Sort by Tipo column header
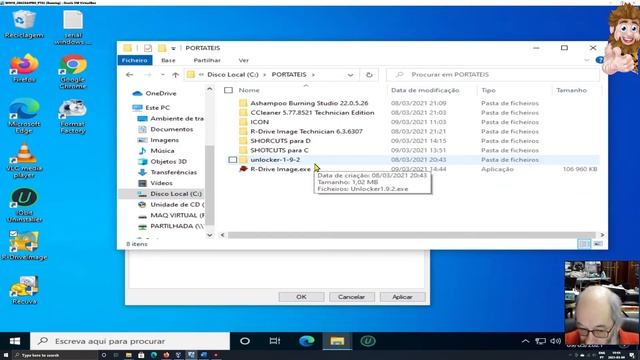 488,90
